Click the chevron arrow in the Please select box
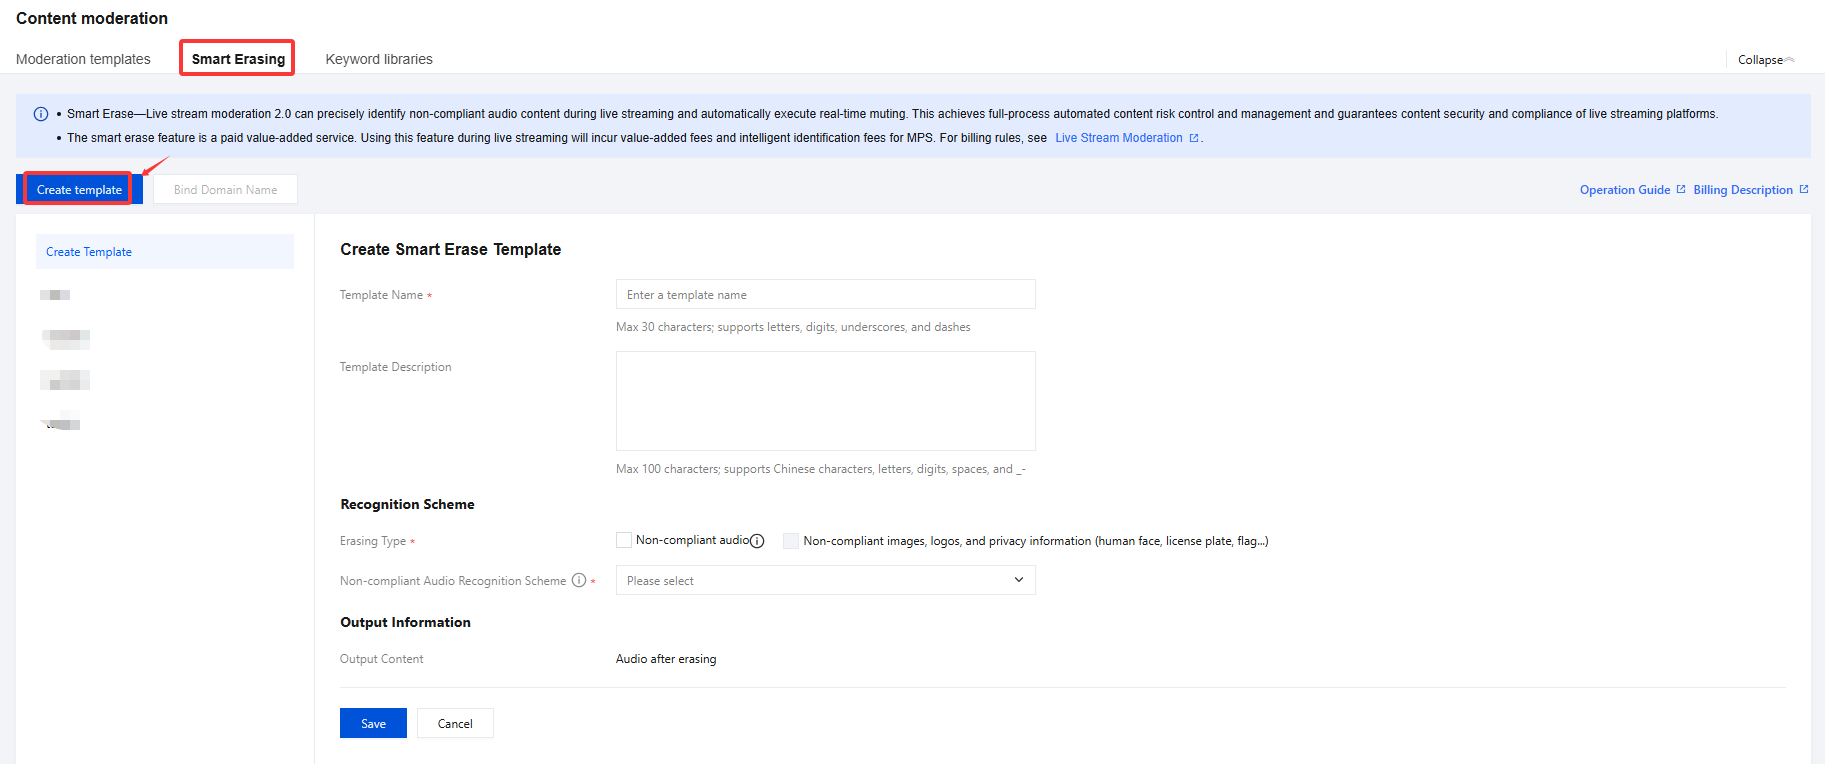 [x=1018, y=580]
